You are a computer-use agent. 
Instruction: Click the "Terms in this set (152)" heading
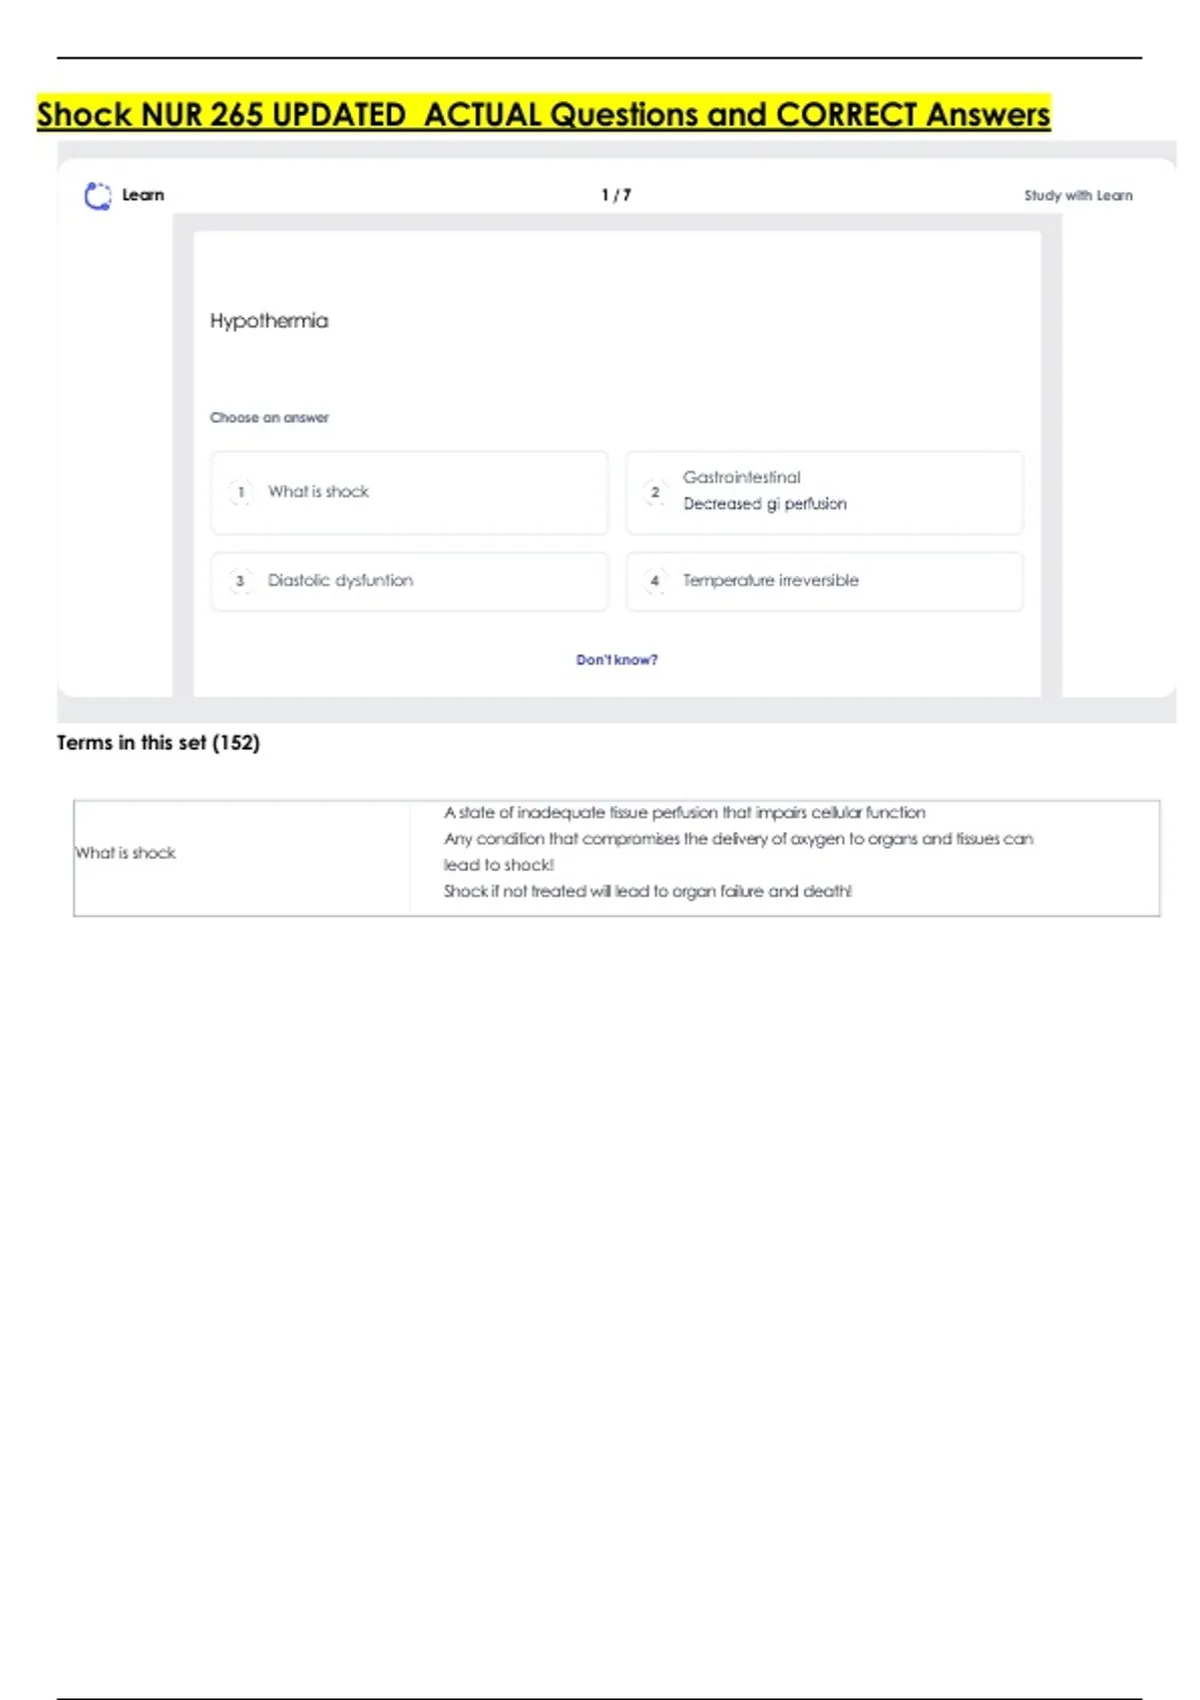(158, 743)
